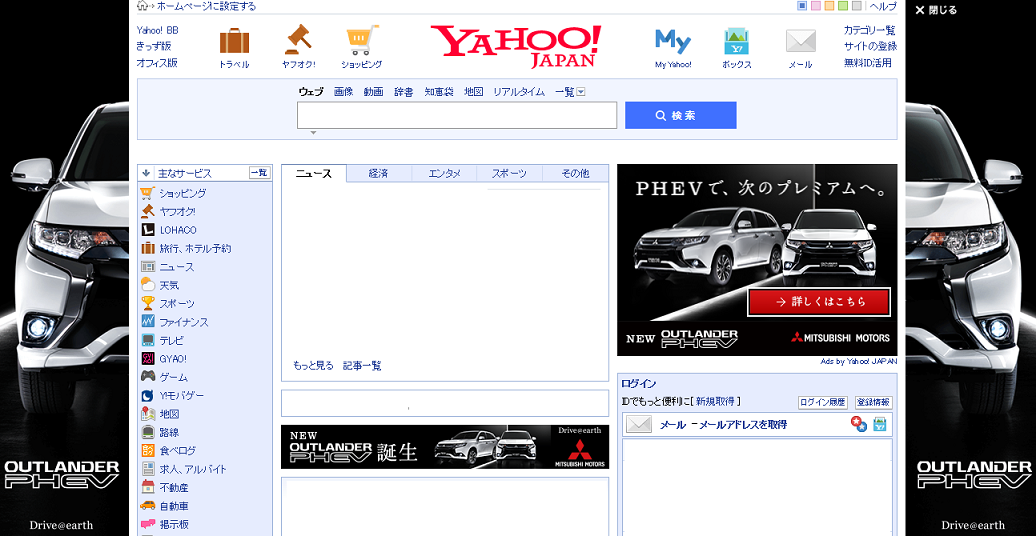Click the 詳しくはこちら button in the ad
This screenshot has height=536, width=1036.
[x=819, y=302]
